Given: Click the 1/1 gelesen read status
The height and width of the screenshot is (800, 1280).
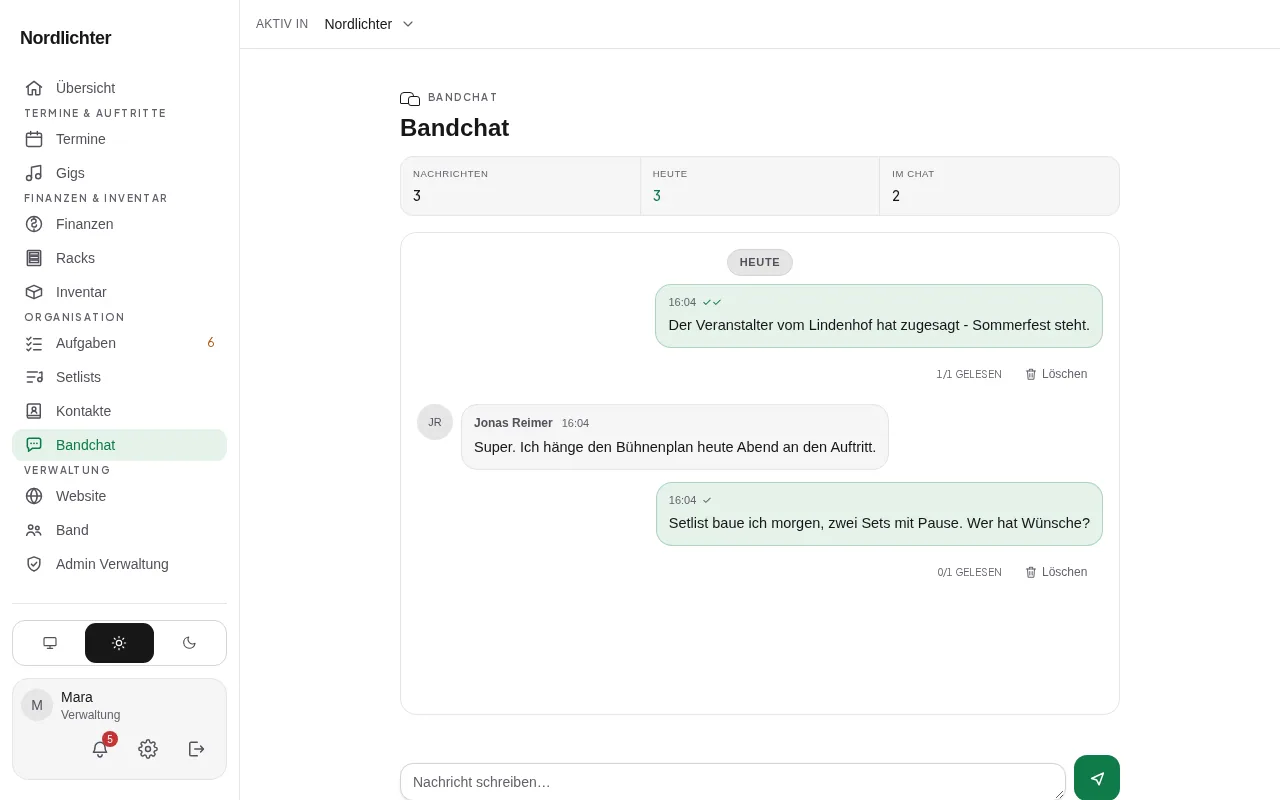Looking at the screenshot, I should pyautogui.click(x=969, y=374).
